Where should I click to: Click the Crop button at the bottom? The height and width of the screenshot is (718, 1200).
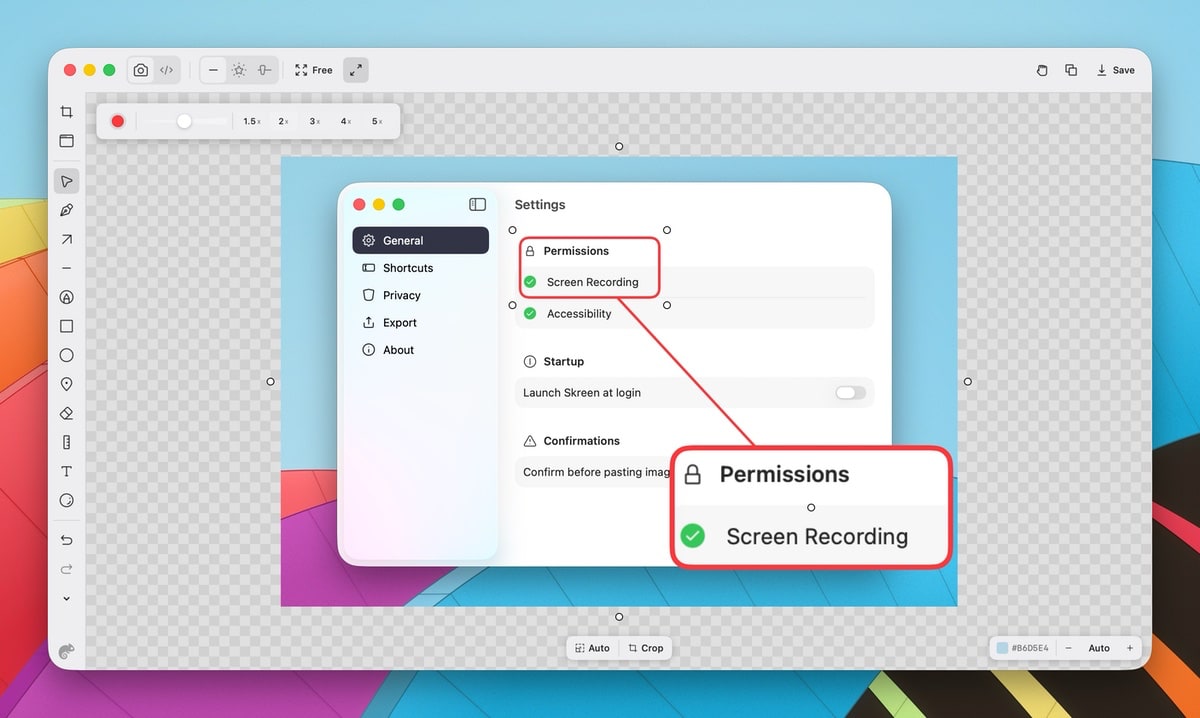(645, 647)
